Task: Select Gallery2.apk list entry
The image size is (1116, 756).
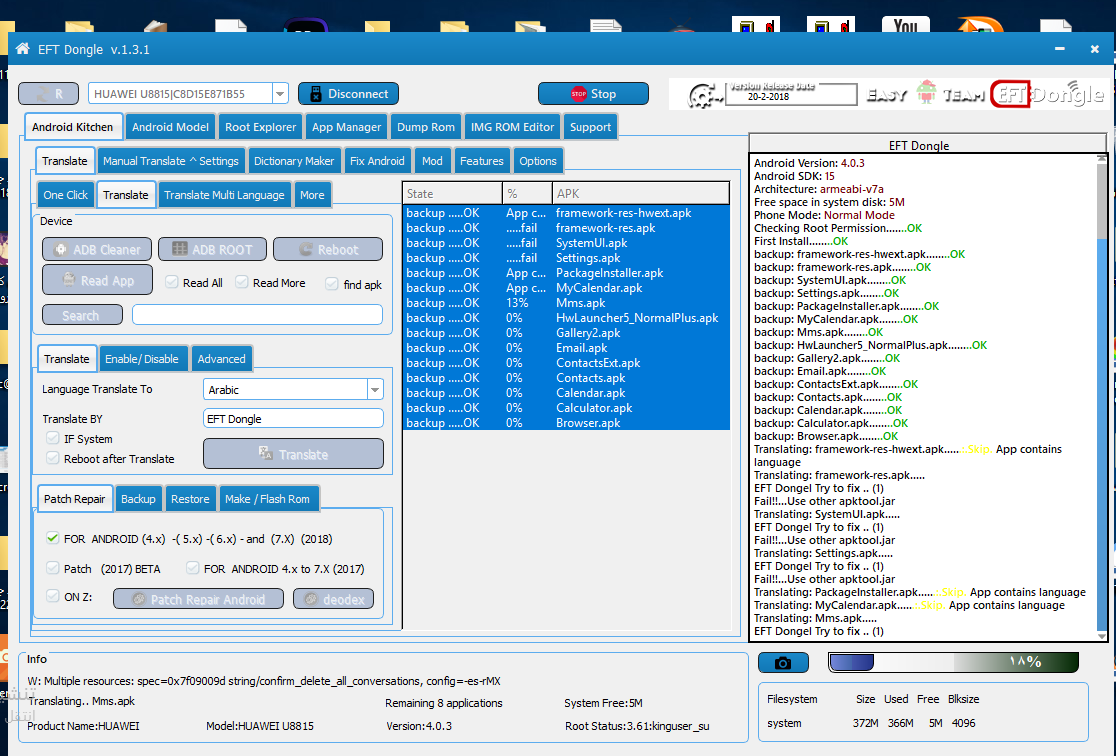Action: pos(567,332)
